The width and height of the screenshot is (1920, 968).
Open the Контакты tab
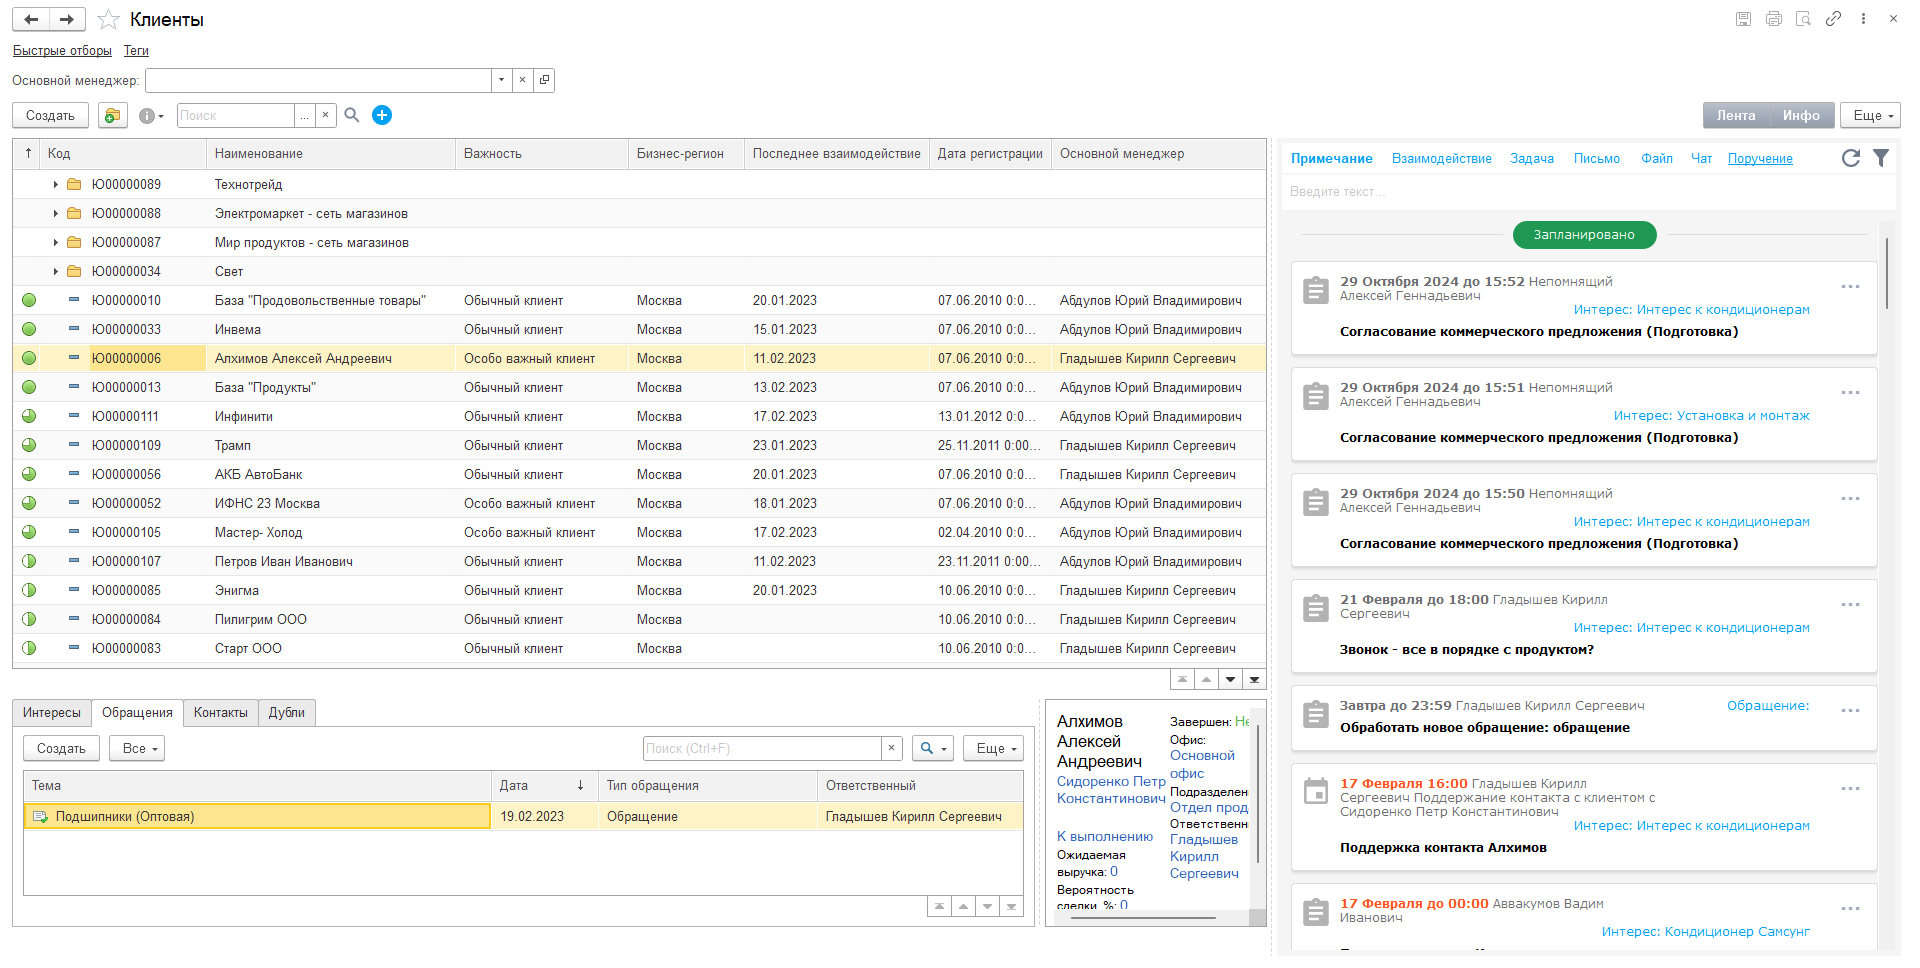(x=221, y=712)
